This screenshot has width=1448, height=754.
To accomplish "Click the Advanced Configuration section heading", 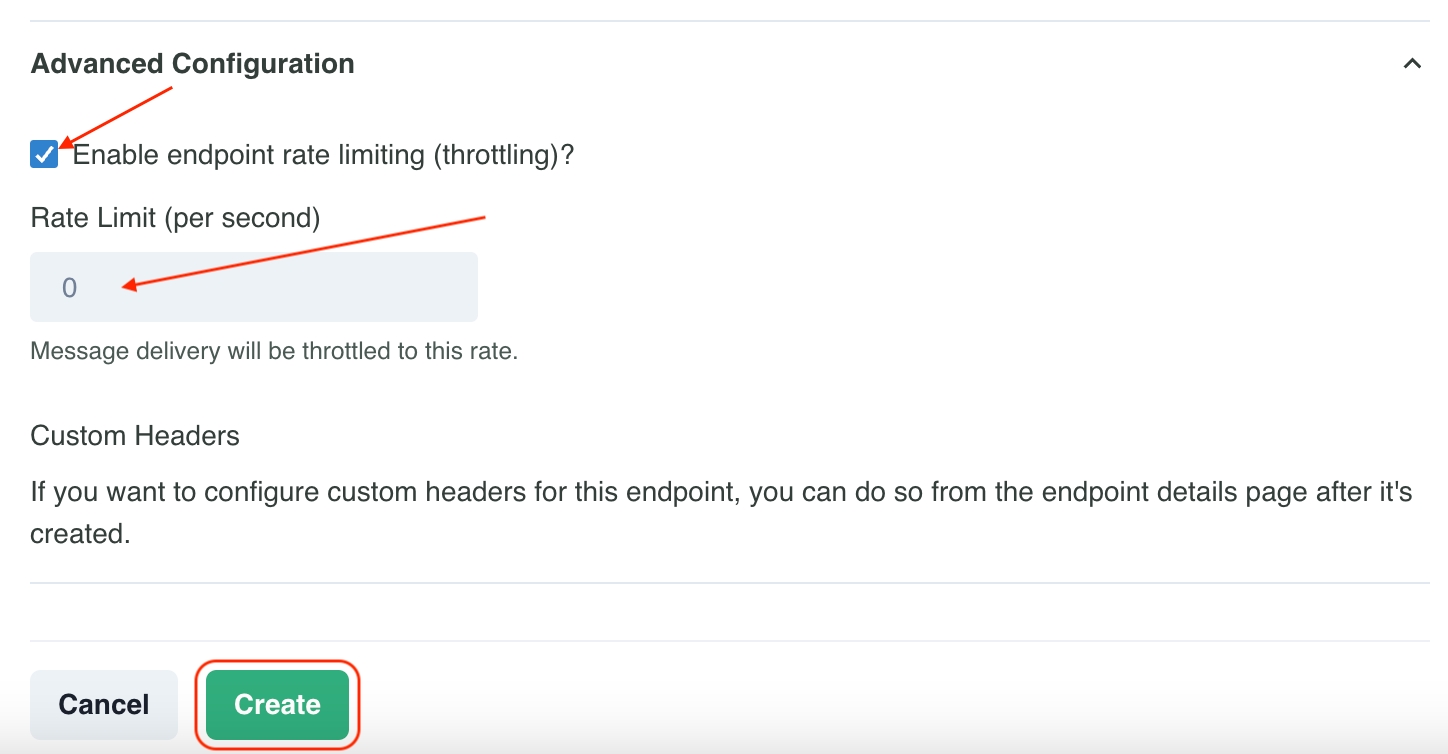I will (x=192, y=64).
